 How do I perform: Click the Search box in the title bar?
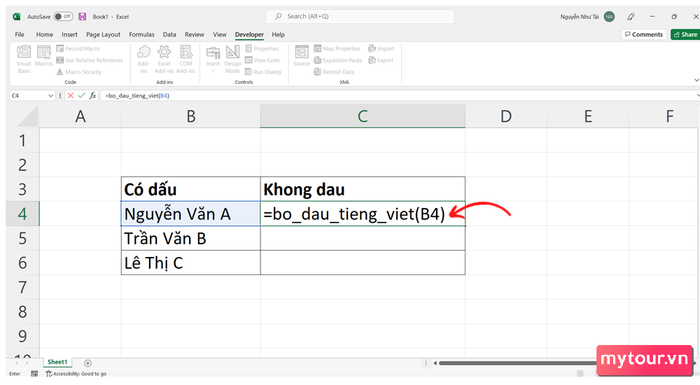coord(360,17)
